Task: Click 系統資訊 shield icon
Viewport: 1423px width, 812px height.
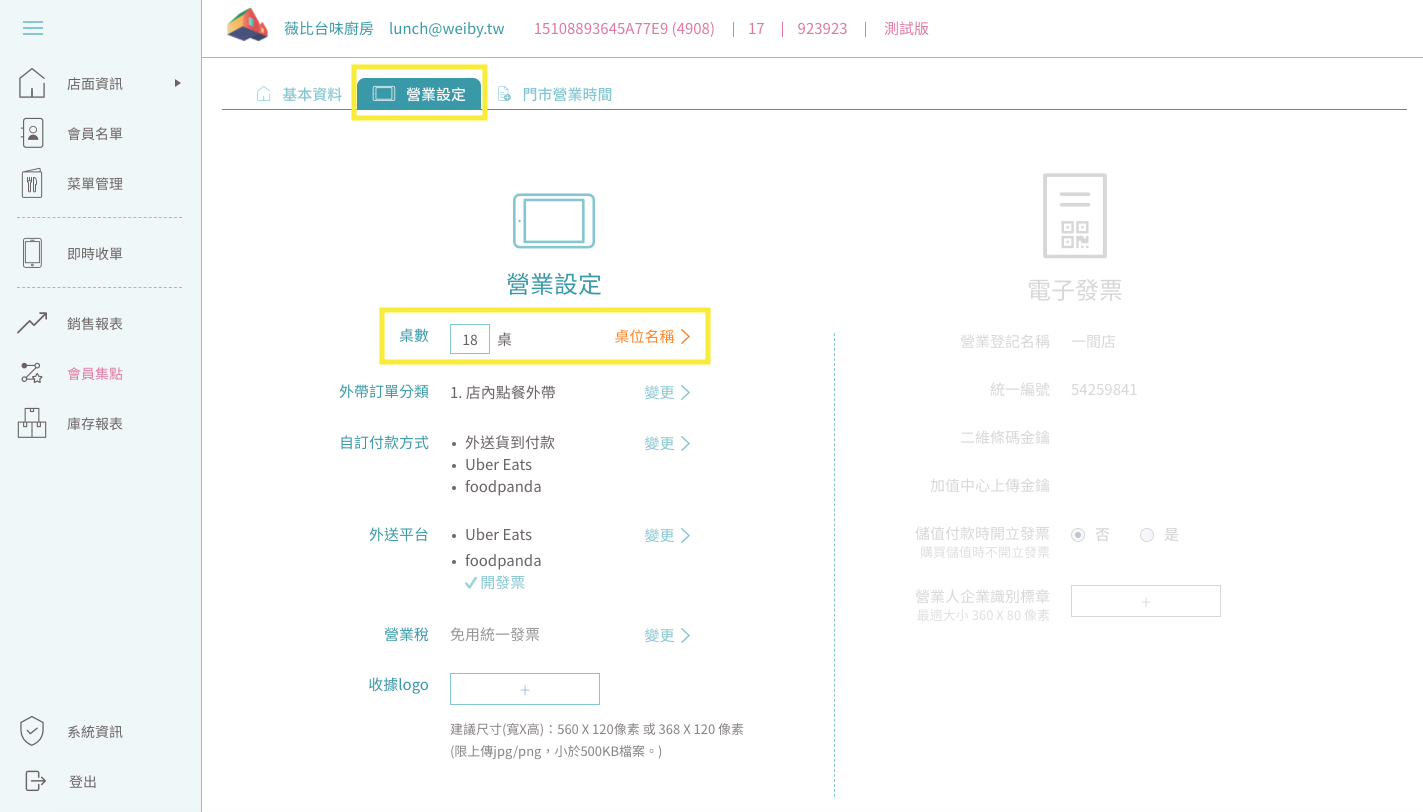Action: (32, 731)
